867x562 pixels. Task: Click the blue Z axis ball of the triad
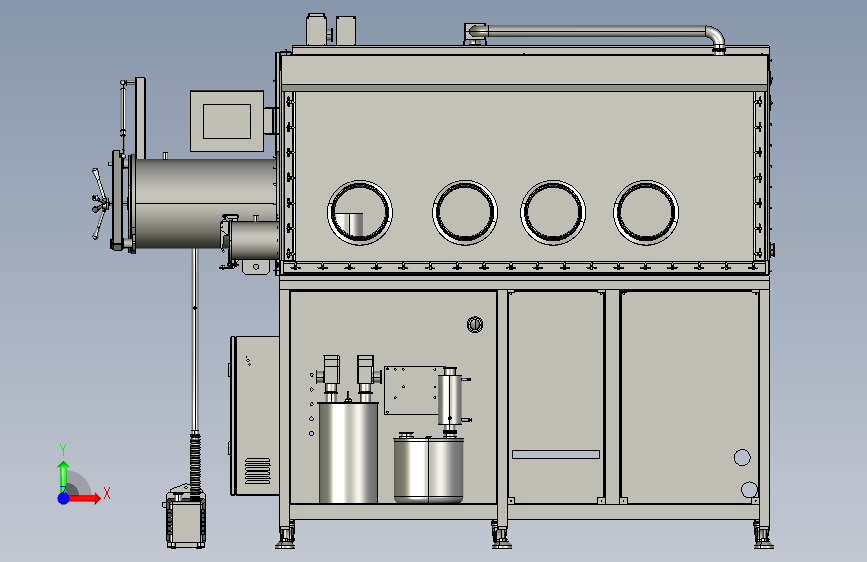point(64,498)
